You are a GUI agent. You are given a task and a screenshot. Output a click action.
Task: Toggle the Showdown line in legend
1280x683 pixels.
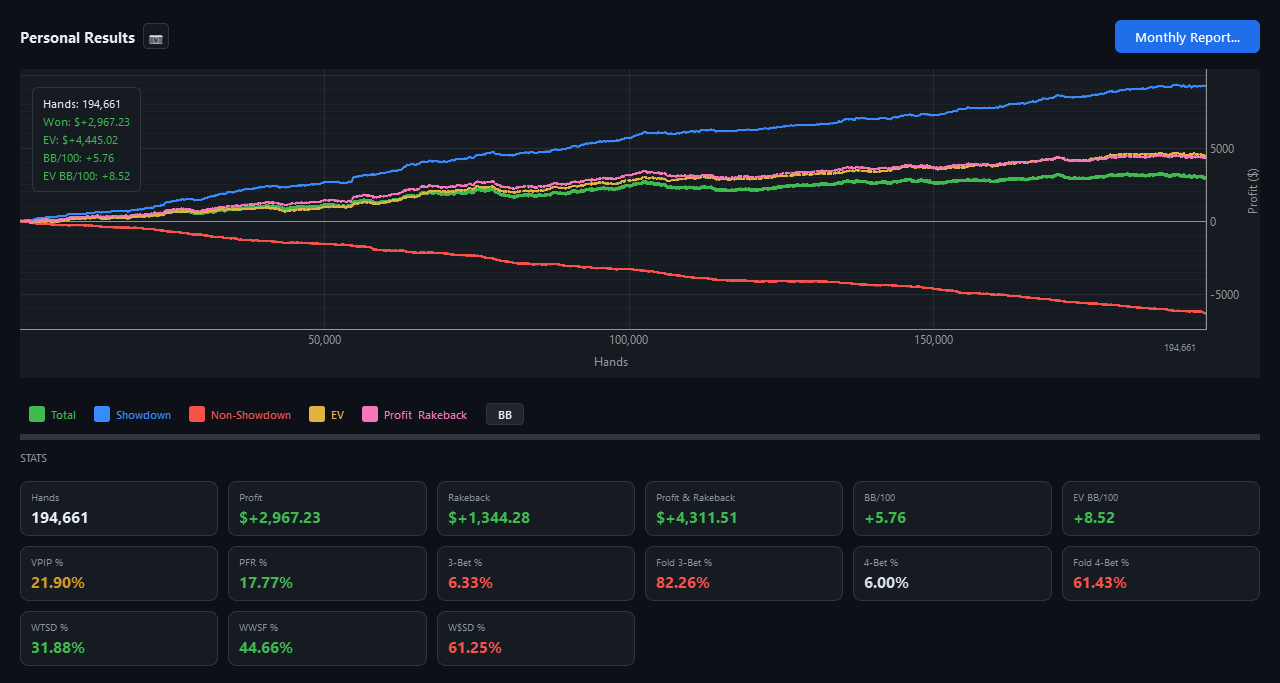(132, 414)
